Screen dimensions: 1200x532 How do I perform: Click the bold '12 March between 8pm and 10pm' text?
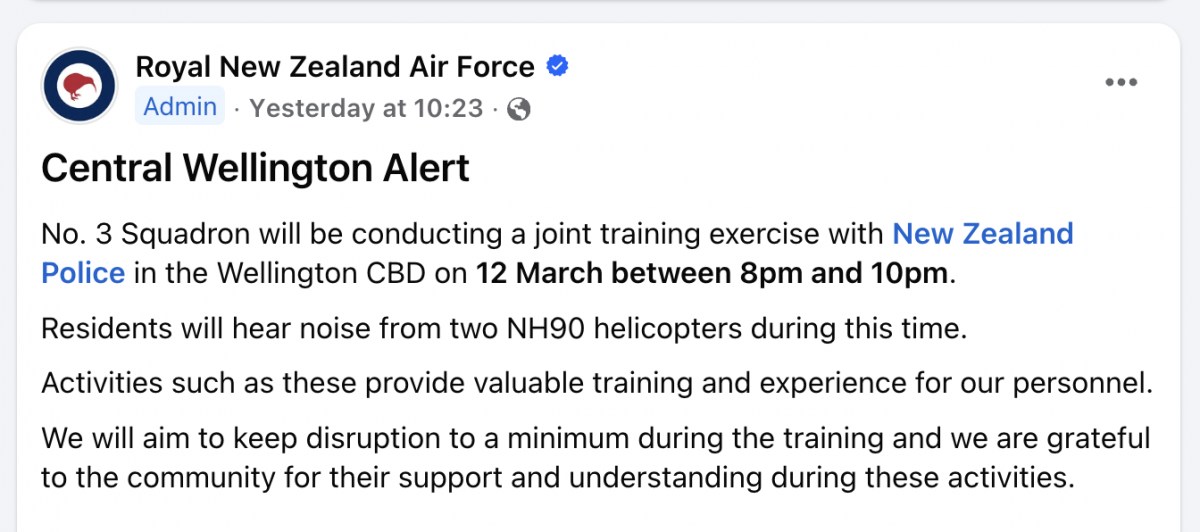(x=711, y=273)
